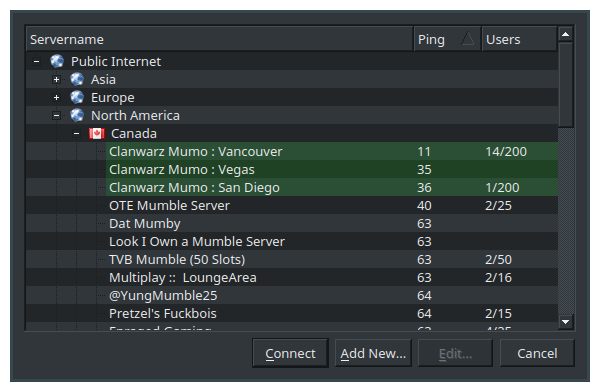Image resolution: width=600 pixels, height=392 pixels.
Task: Click ping value 40 for OTE Mumble
Action: [x=424, y=205]
